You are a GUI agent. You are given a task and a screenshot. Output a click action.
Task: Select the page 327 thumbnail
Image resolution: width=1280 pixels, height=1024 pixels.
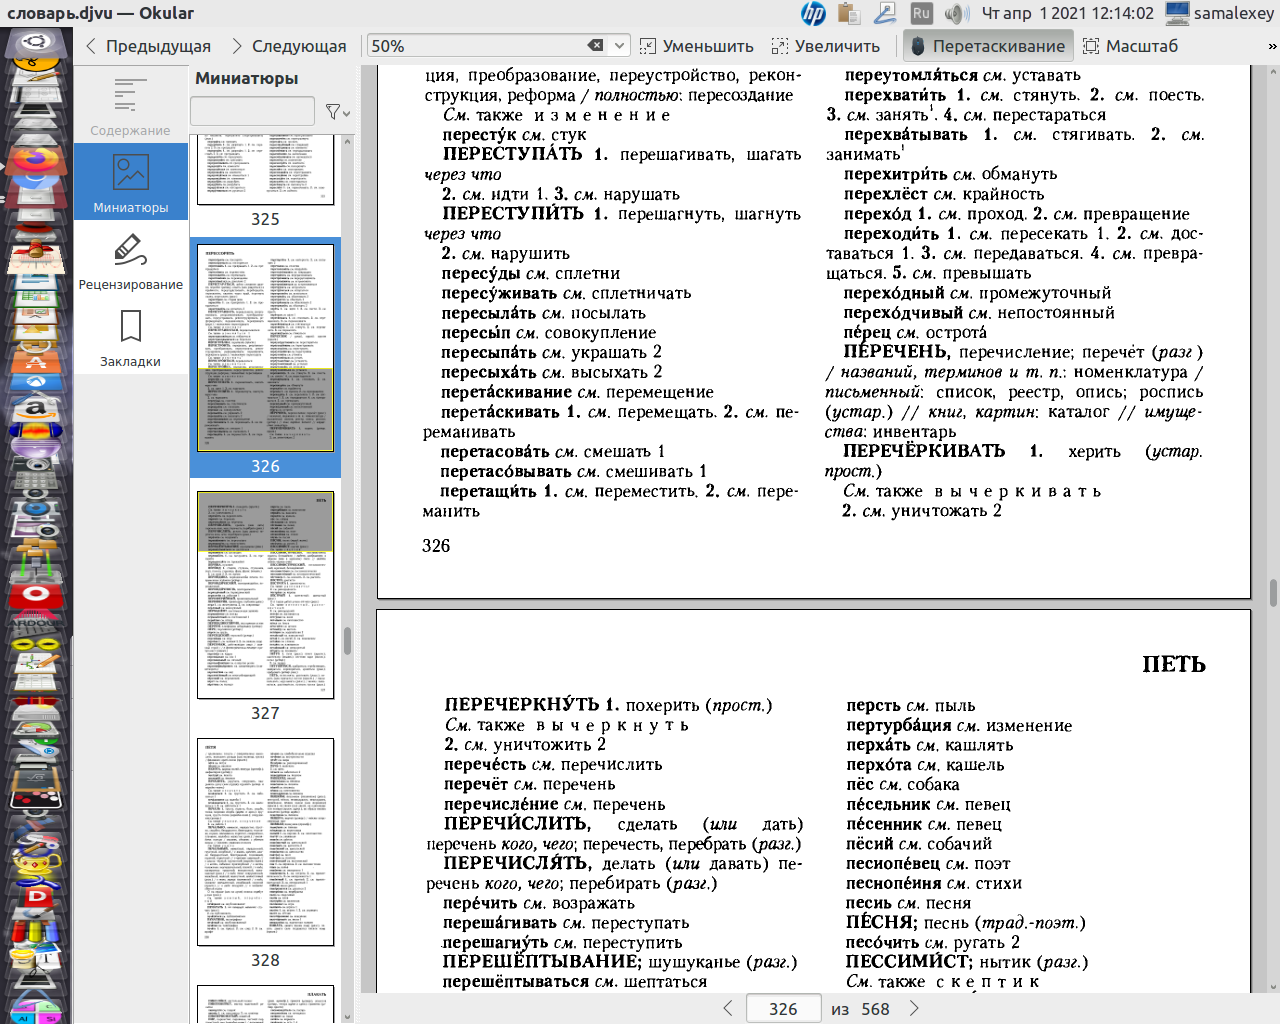click(265, 604)
